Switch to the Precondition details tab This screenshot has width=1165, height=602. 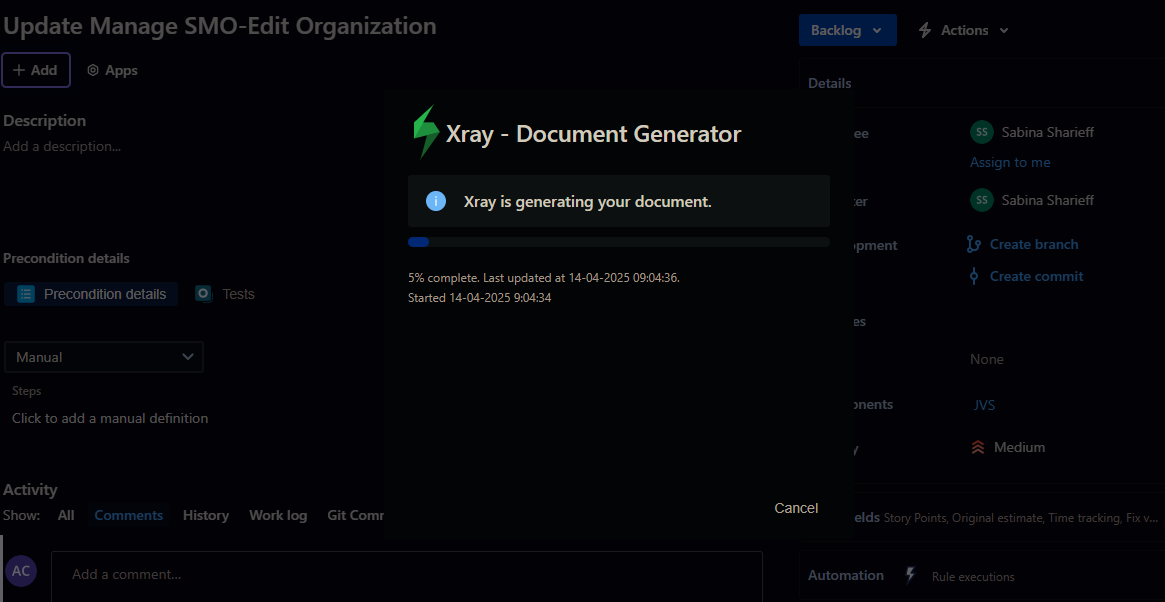pos(91,294)
